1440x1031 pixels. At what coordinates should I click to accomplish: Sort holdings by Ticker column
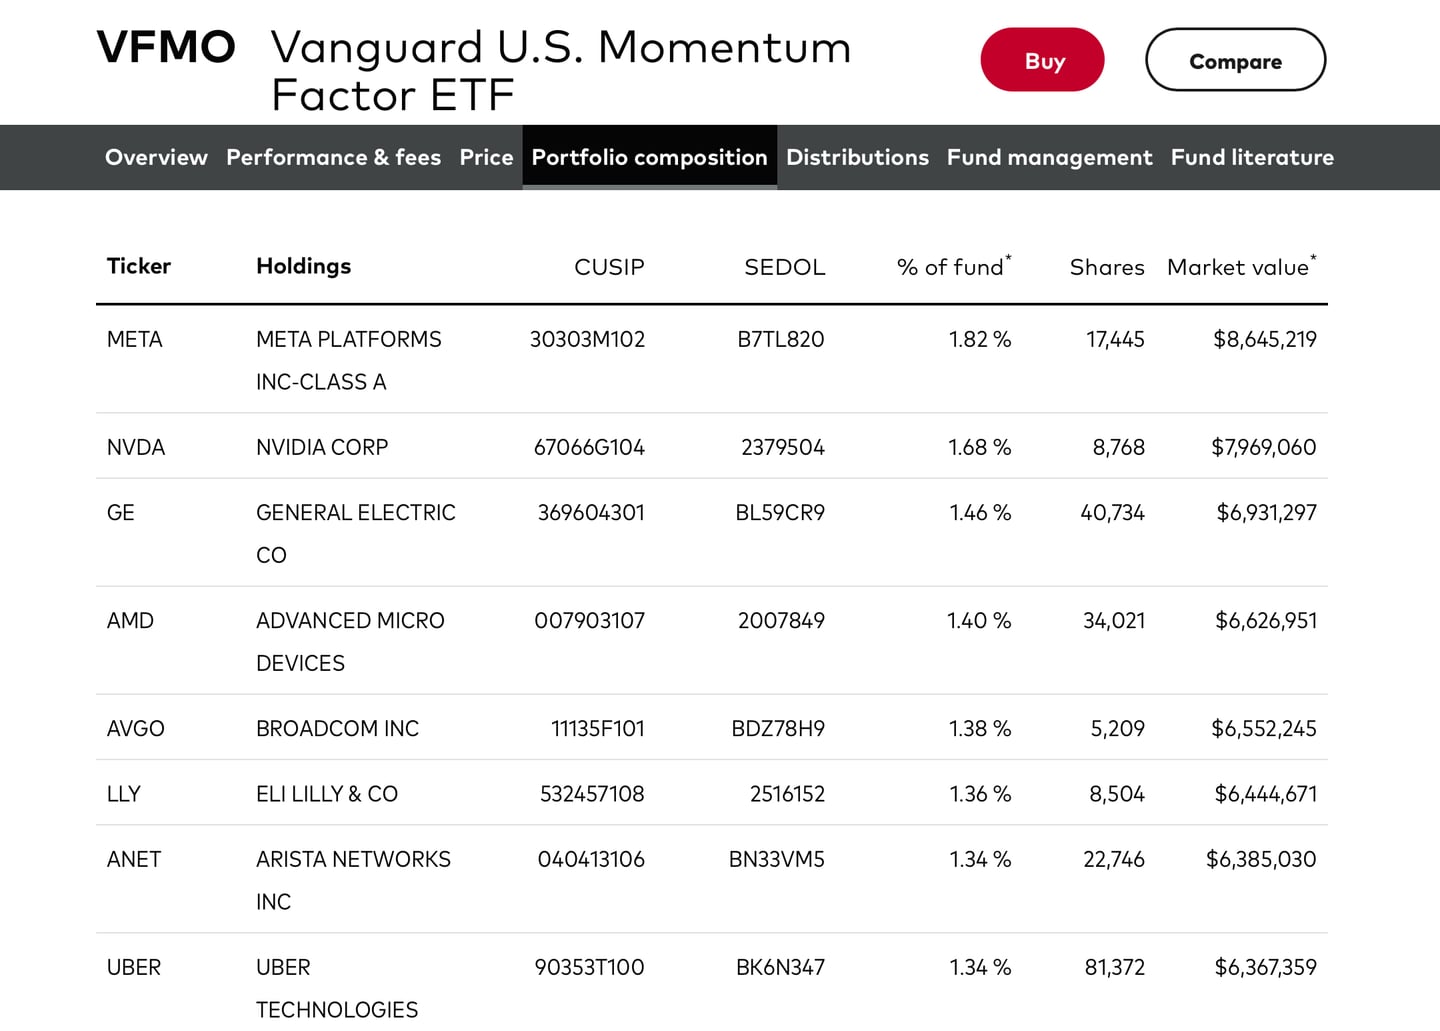138,266
